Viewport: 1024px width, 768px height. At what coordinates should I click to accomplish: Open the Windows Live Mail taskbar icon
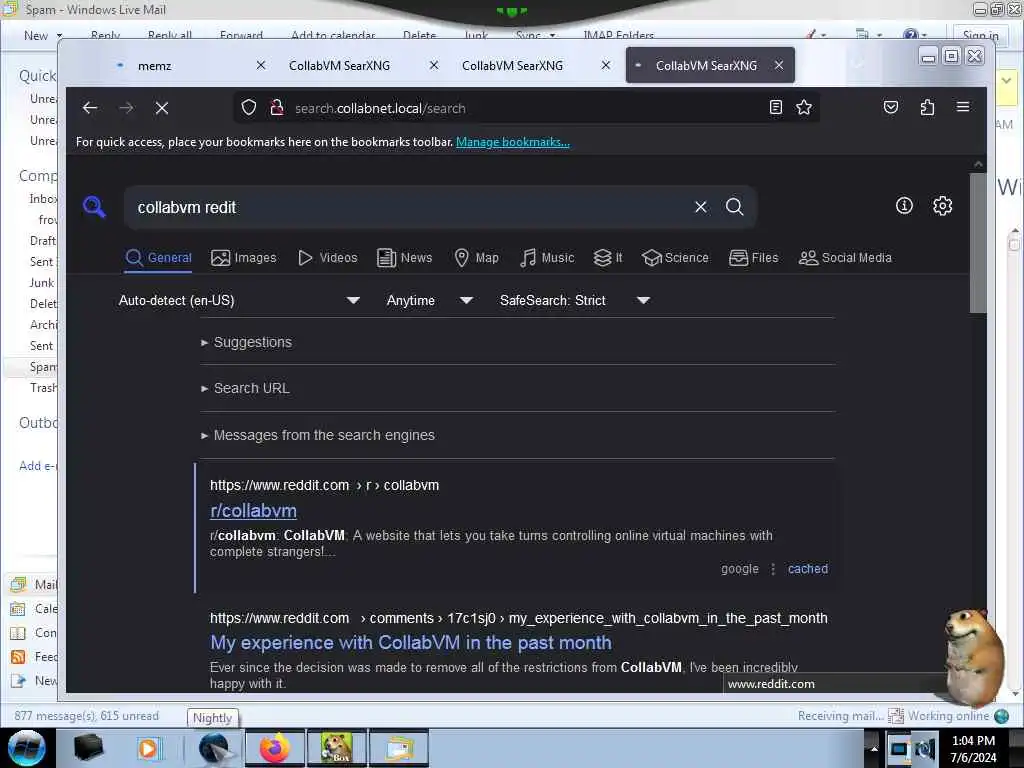tap(399, 748)
